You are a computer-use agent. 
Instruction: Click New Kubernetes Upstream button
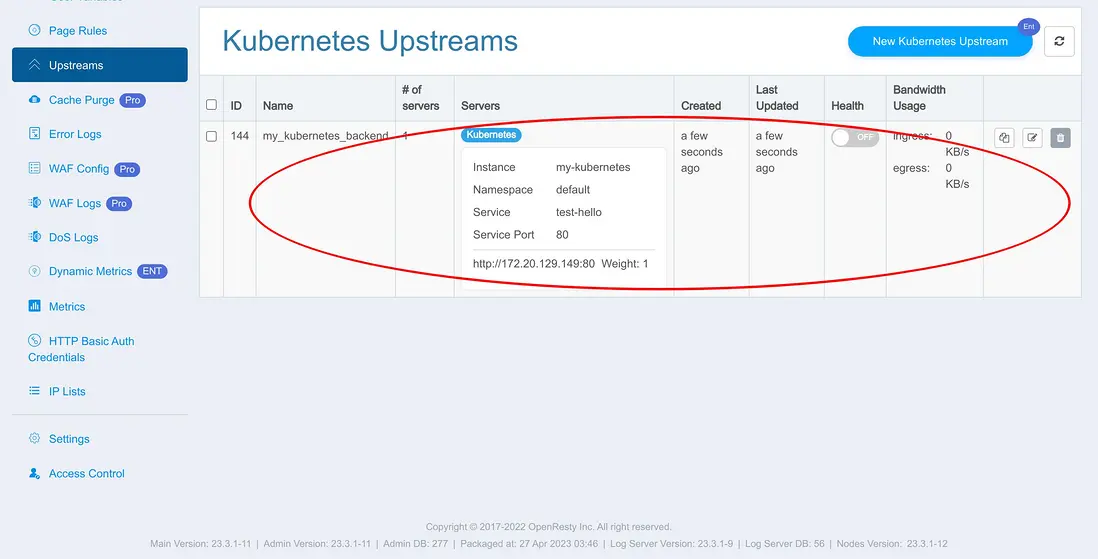[x=940, y=41]
